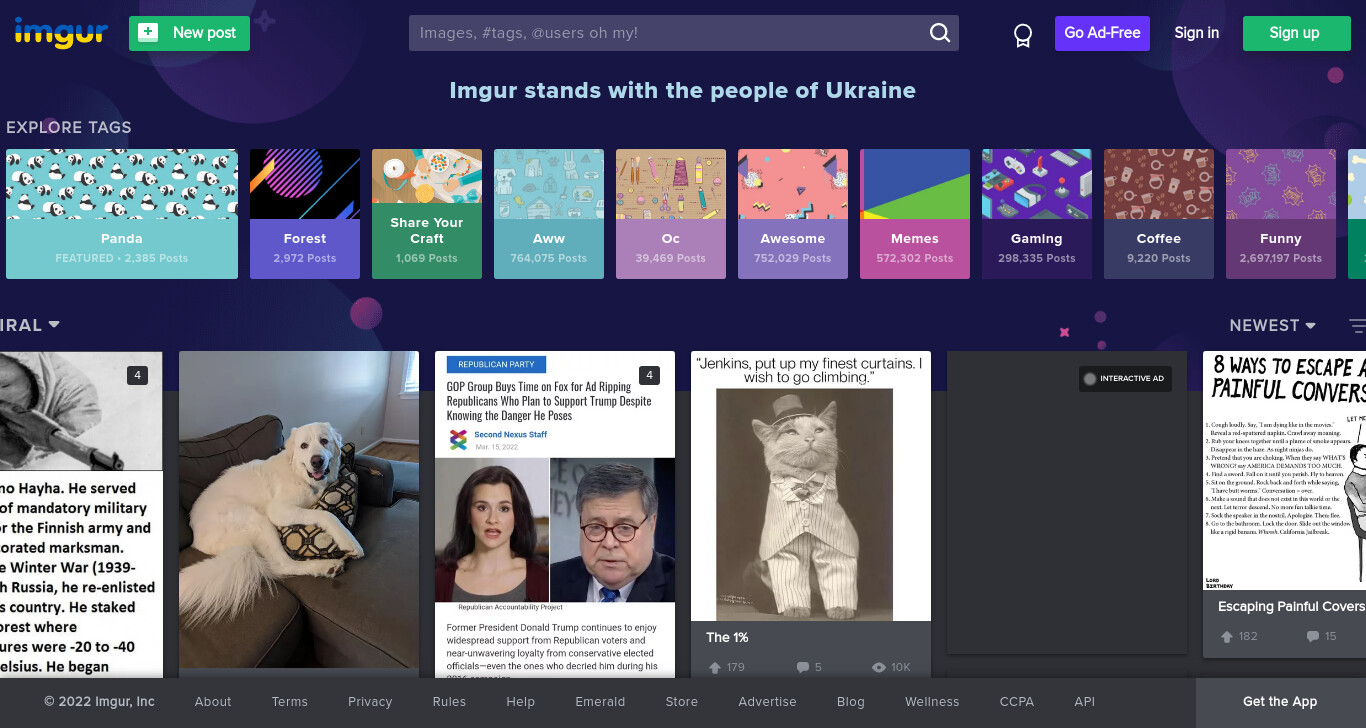1366x728 pixels.
Task: Expand the Viral section dropdown
Action: coord(30,325)
